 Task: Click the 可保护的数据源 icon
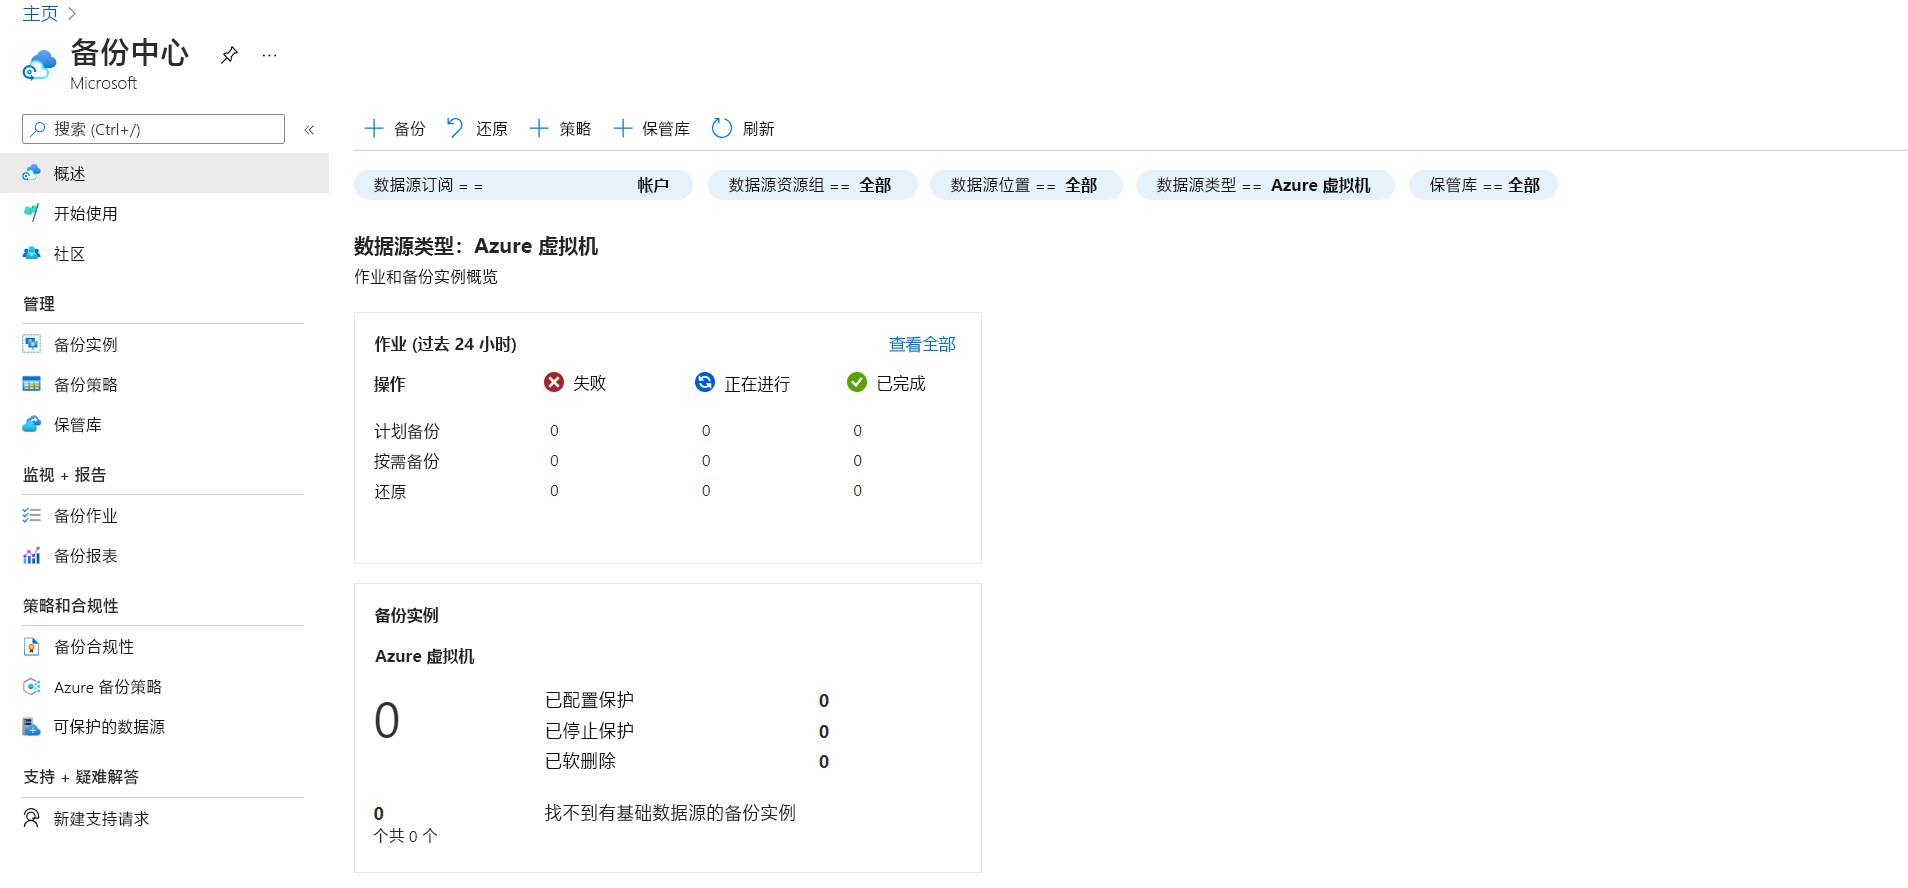pos(32,726)
